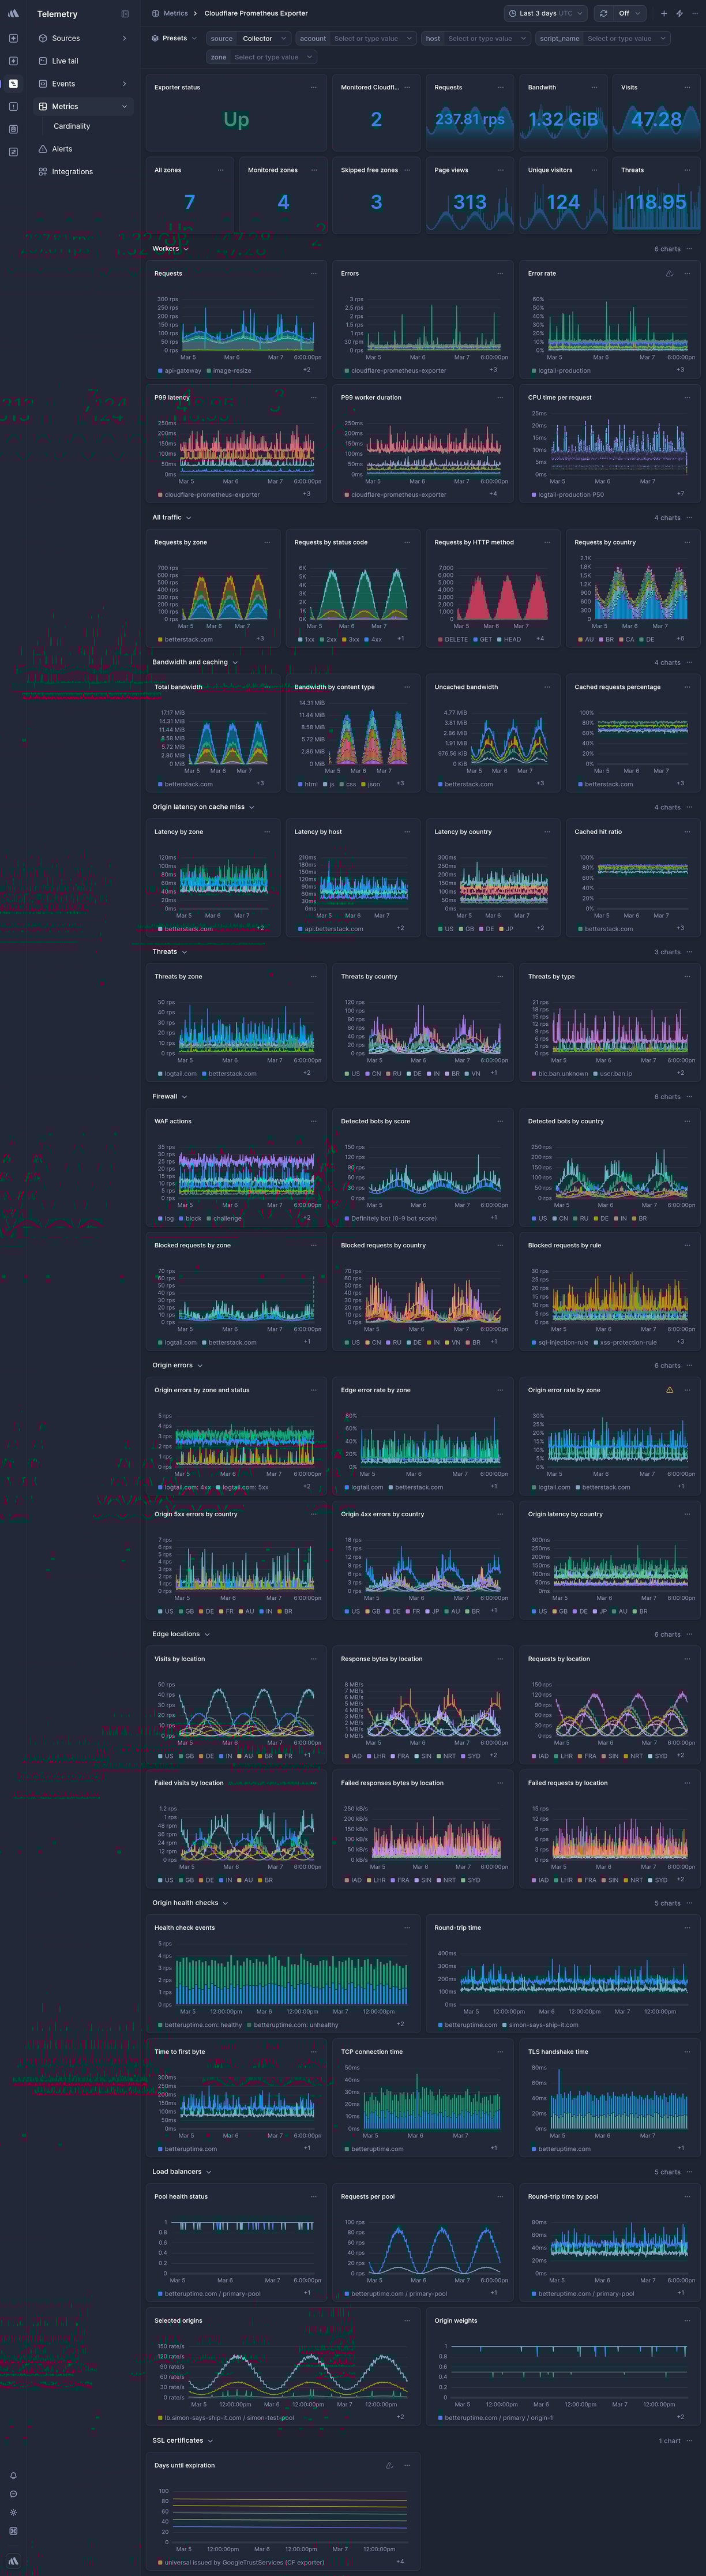Open the Workers section three-dot menu
706x2576 pixels.
tap(690, 249)
